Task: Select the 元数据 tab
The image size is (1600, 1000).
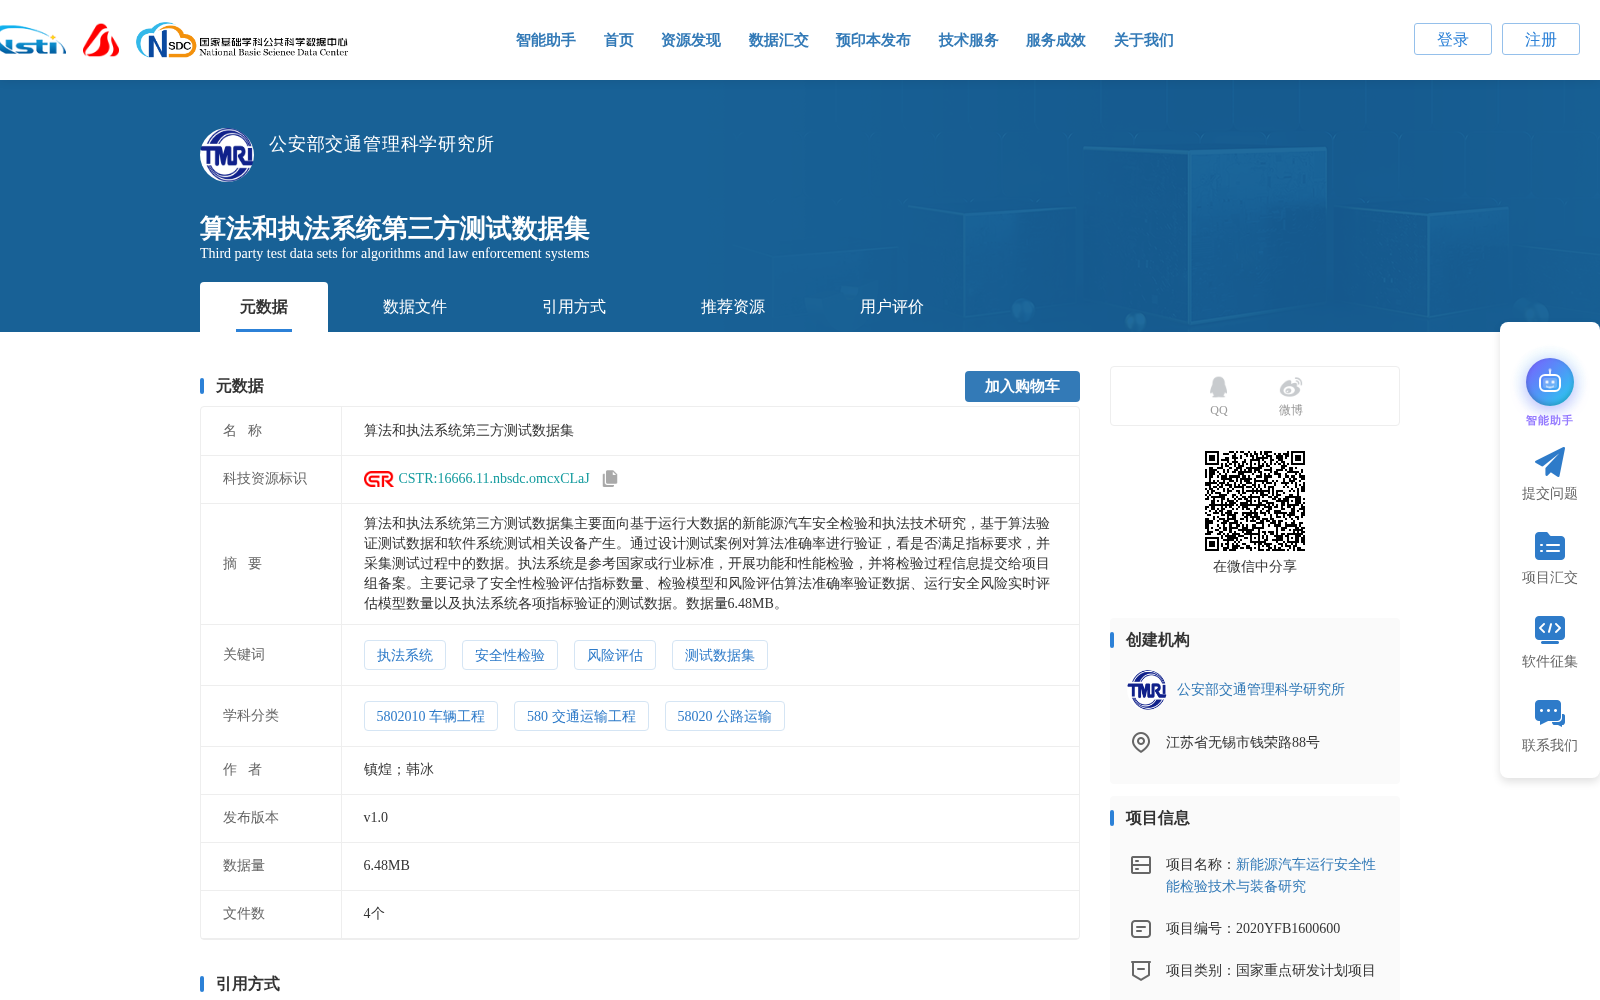Action: point(264,307)
